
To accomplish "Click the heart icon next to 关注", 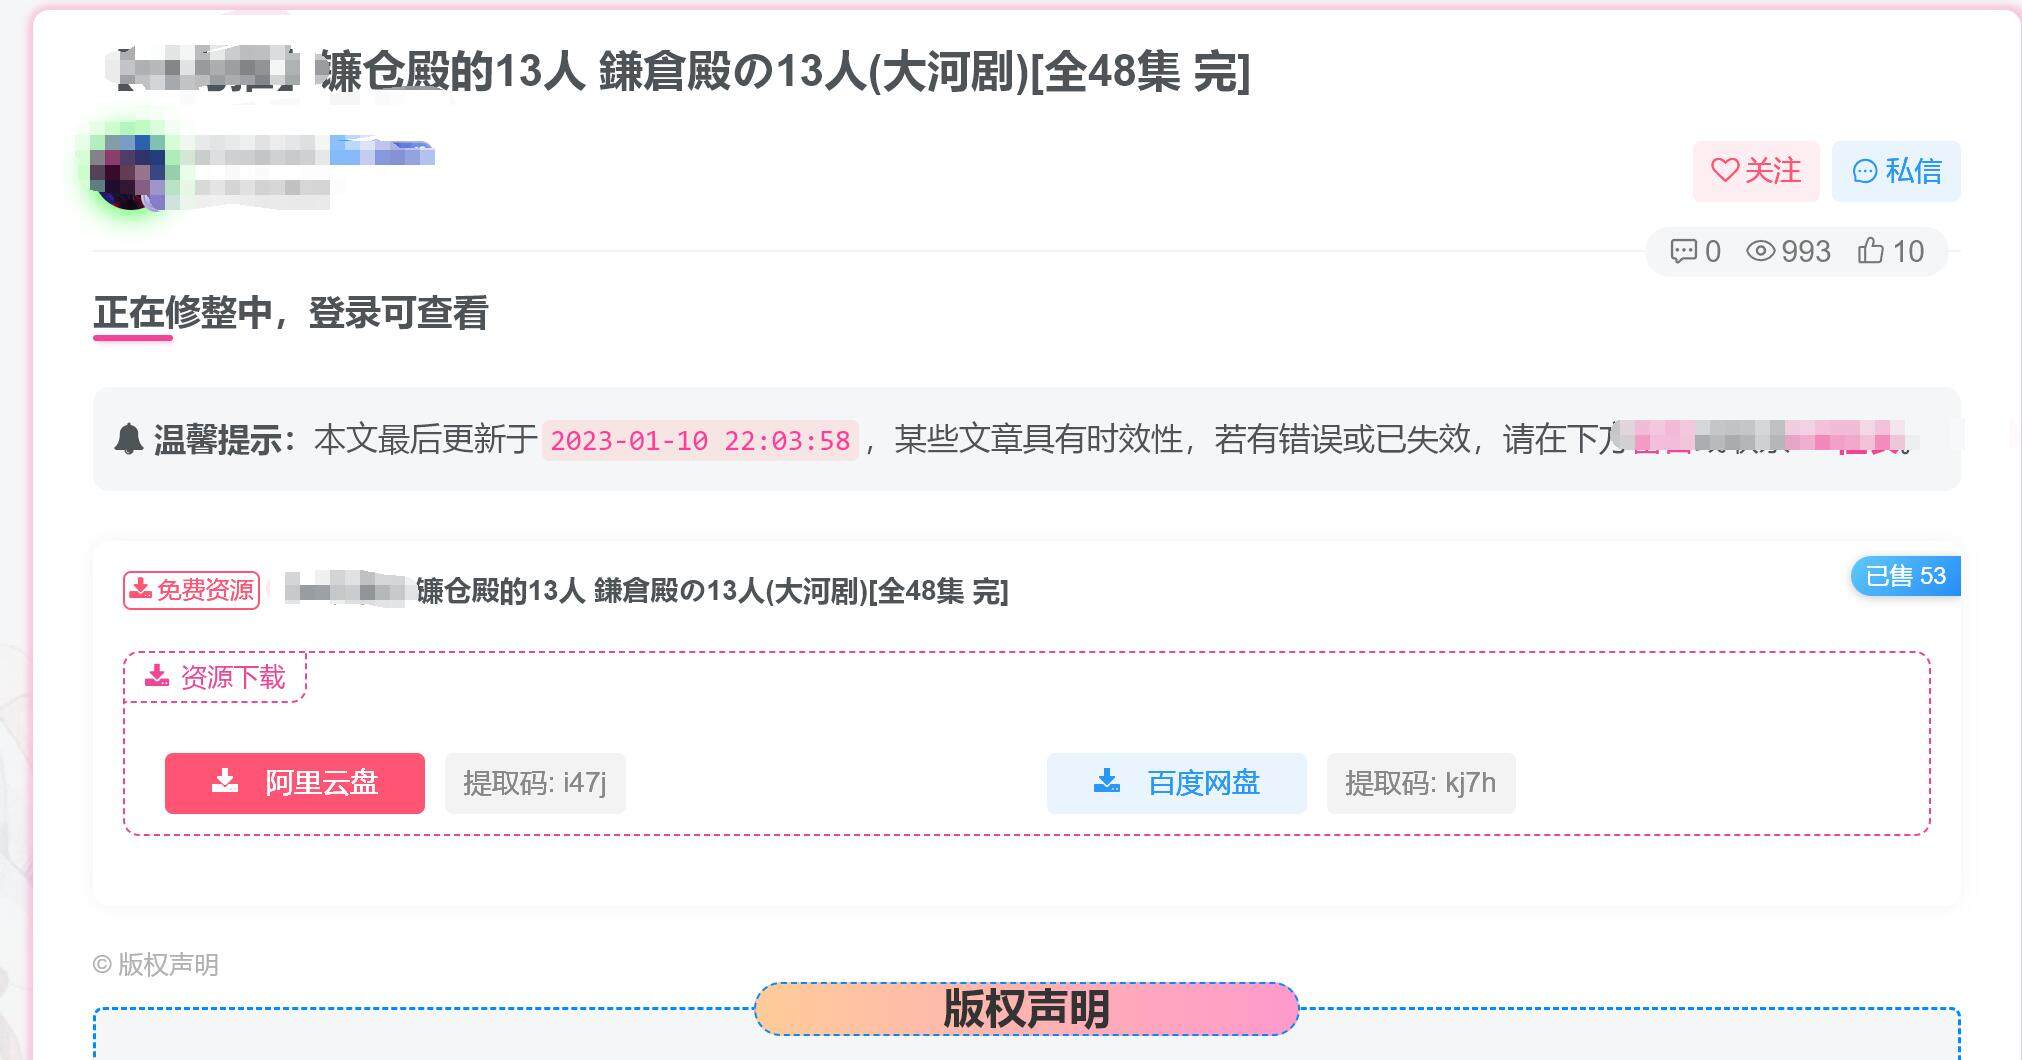I will 1724,171.
